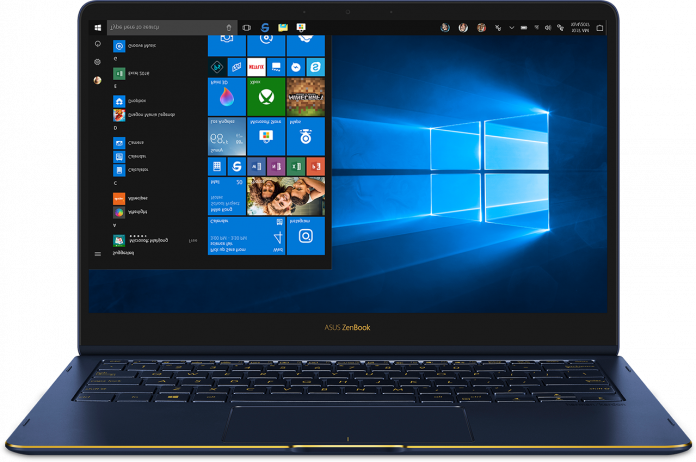
Task: Show hidden icons chevron in system tray
Action: point(511,28)
